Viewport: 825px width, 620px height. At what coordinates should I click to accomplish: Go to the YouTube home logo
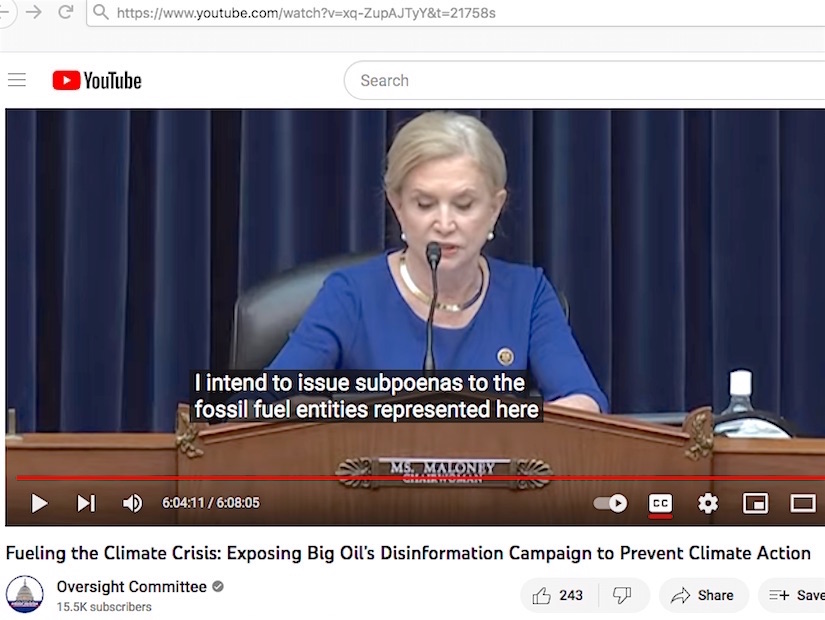[x=97, y=81]
